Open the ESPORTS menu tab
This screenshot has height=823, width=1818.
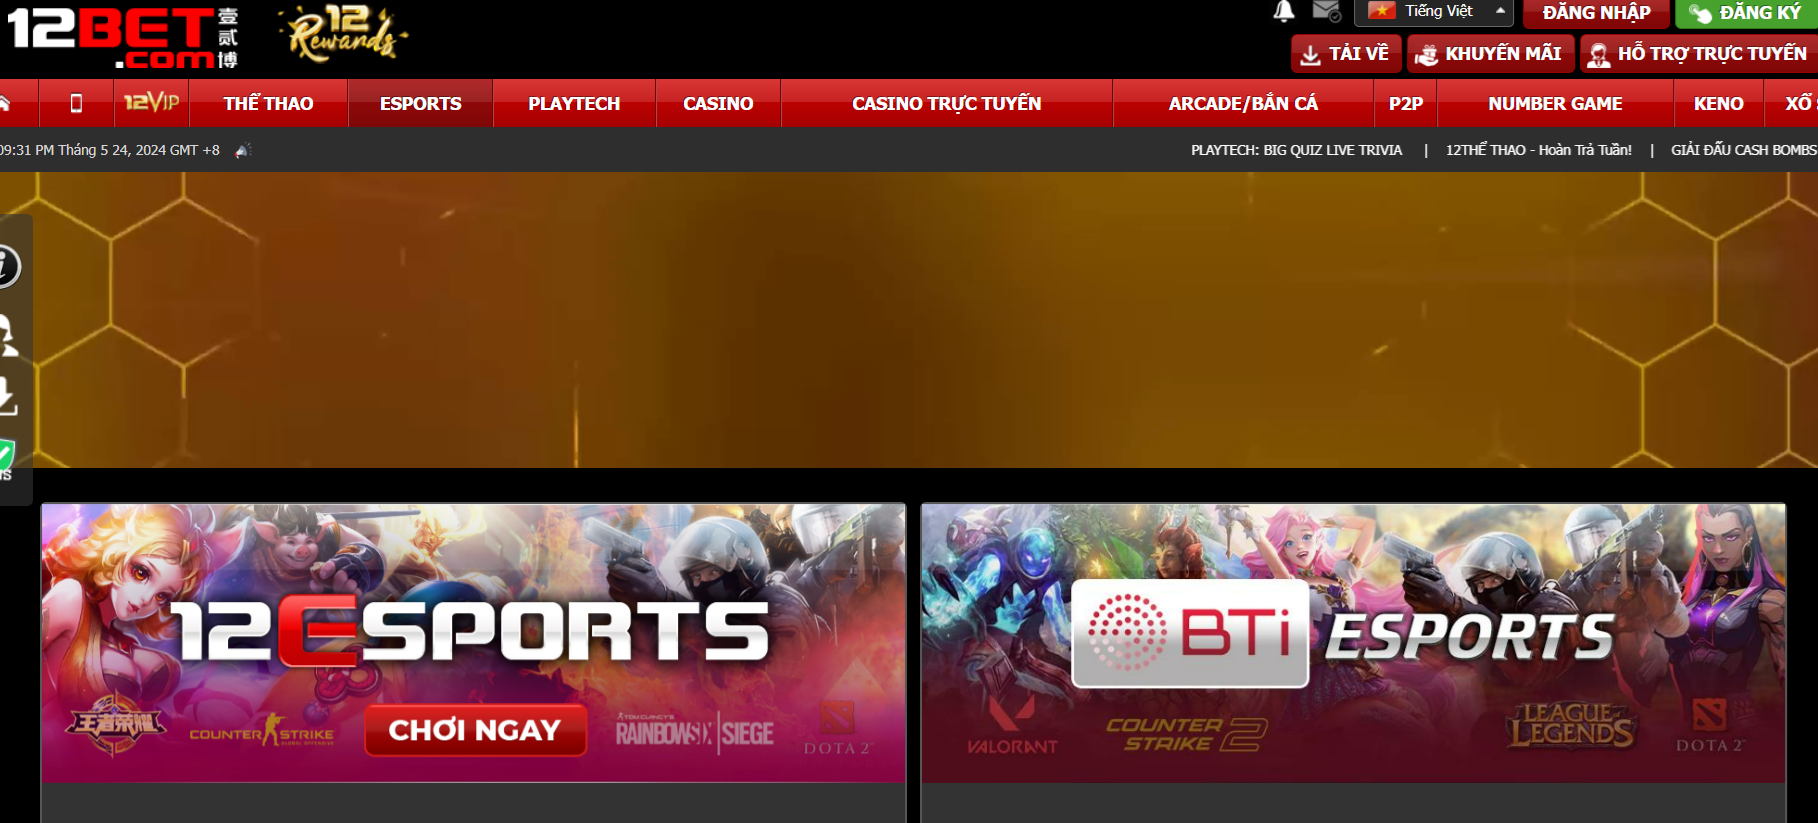click(x=420, y=103)
